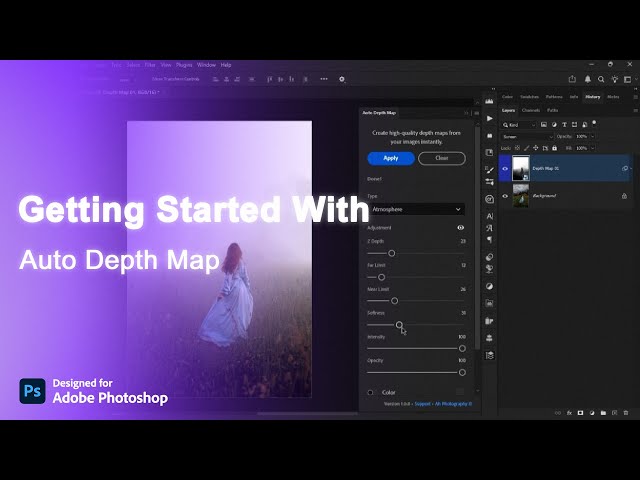Viewport: 640px width, 480px height.
Task: Hide the Depth Map layer eye
Action: tap(505, 169)
